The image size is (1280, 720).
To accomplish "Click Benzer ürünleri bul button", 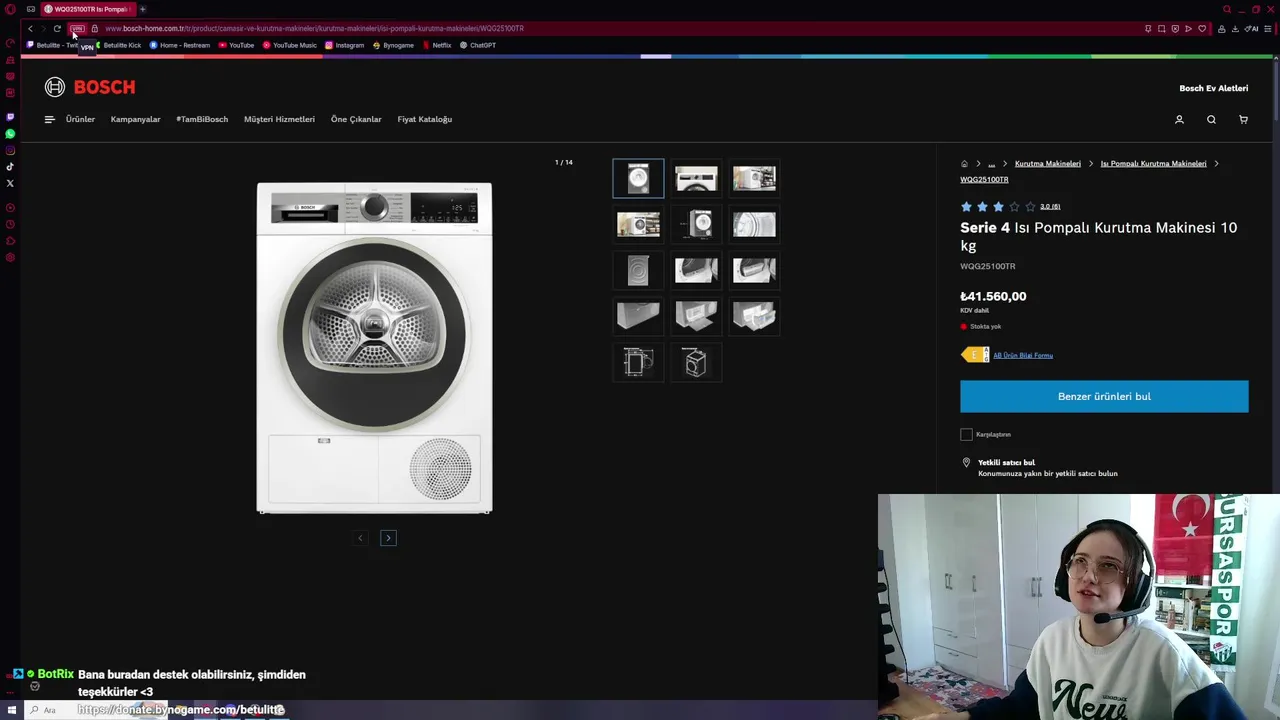I will (x=1104, y=396).
